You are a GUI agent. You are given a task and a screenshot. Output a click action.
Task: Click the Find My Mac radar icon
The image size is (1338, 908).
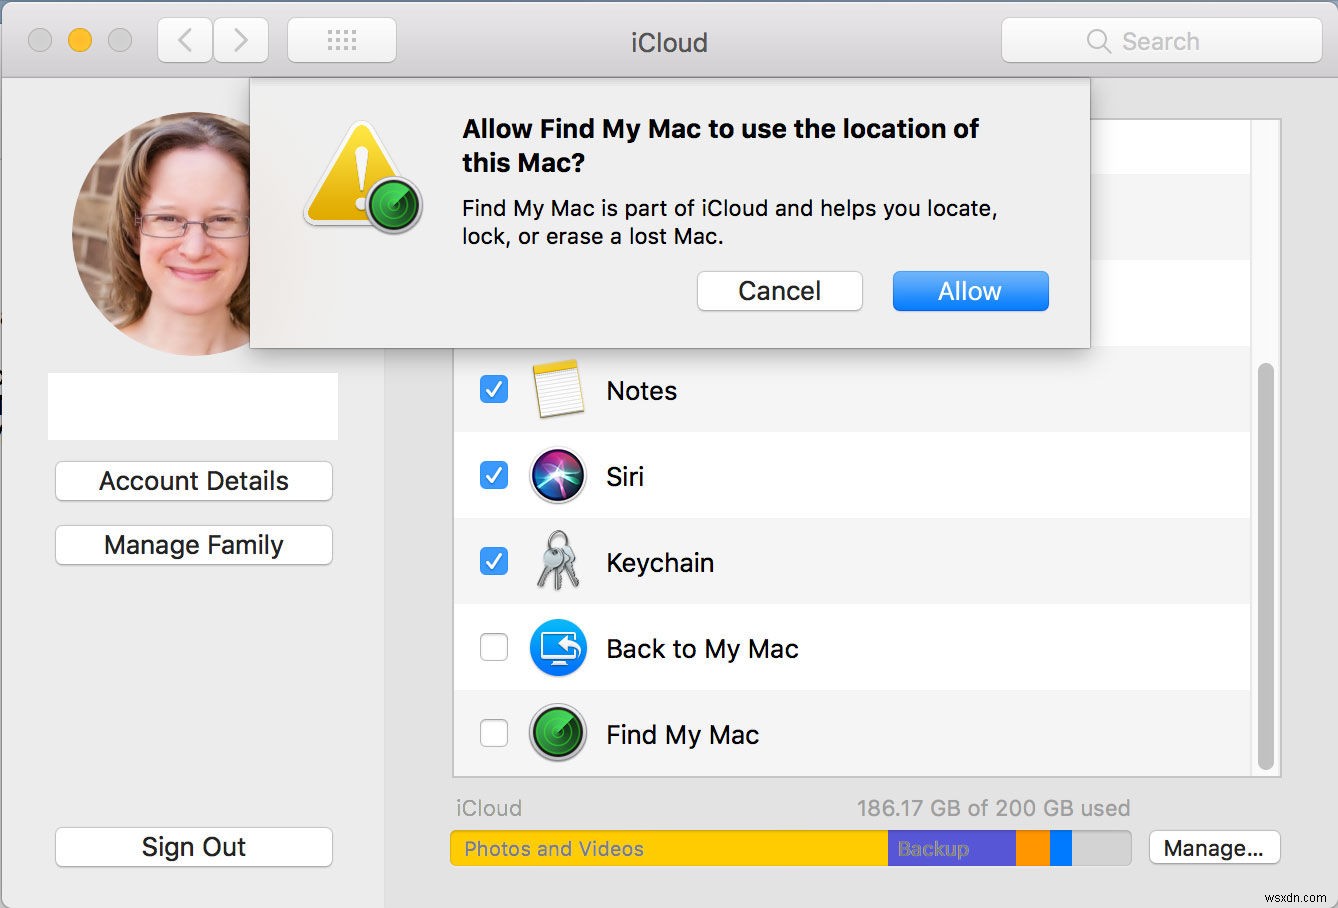coord(558,734)
